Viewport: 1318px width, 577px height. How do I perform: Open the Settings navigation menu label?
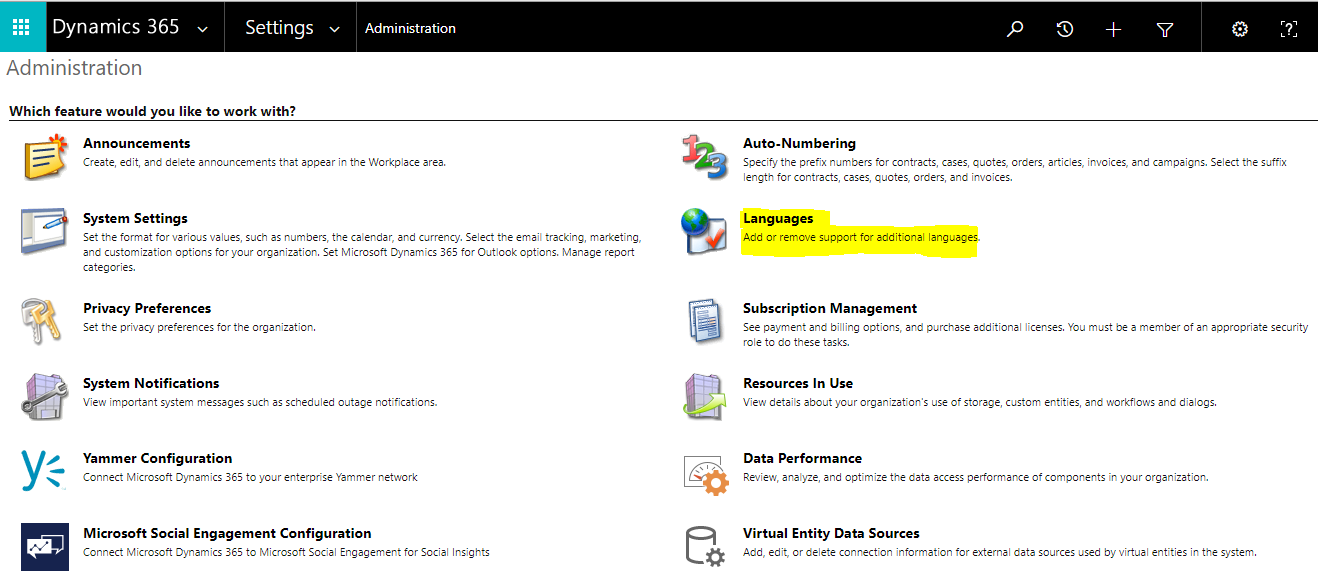coord(279,28)
